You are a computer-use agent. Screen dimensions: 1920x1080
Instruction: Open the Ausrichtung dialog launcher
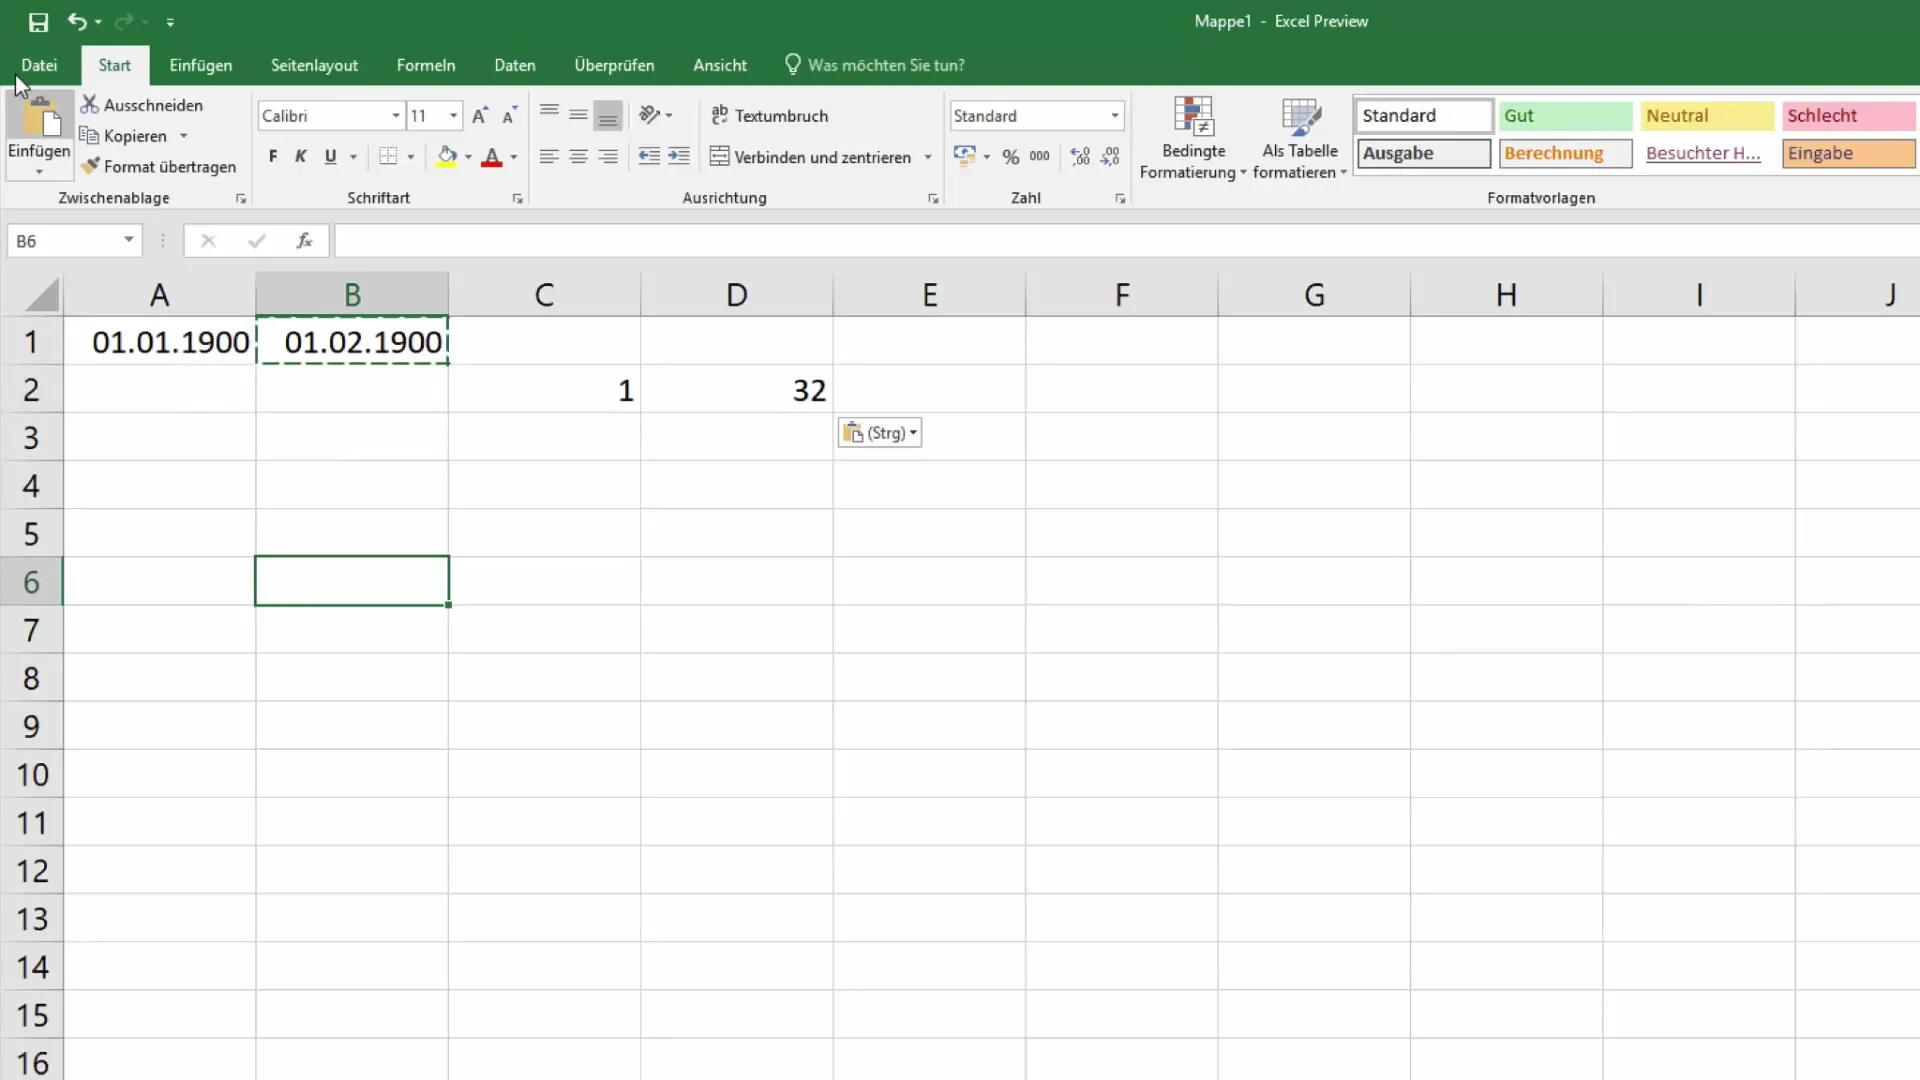pyautogui.click(x=933, y=199)
